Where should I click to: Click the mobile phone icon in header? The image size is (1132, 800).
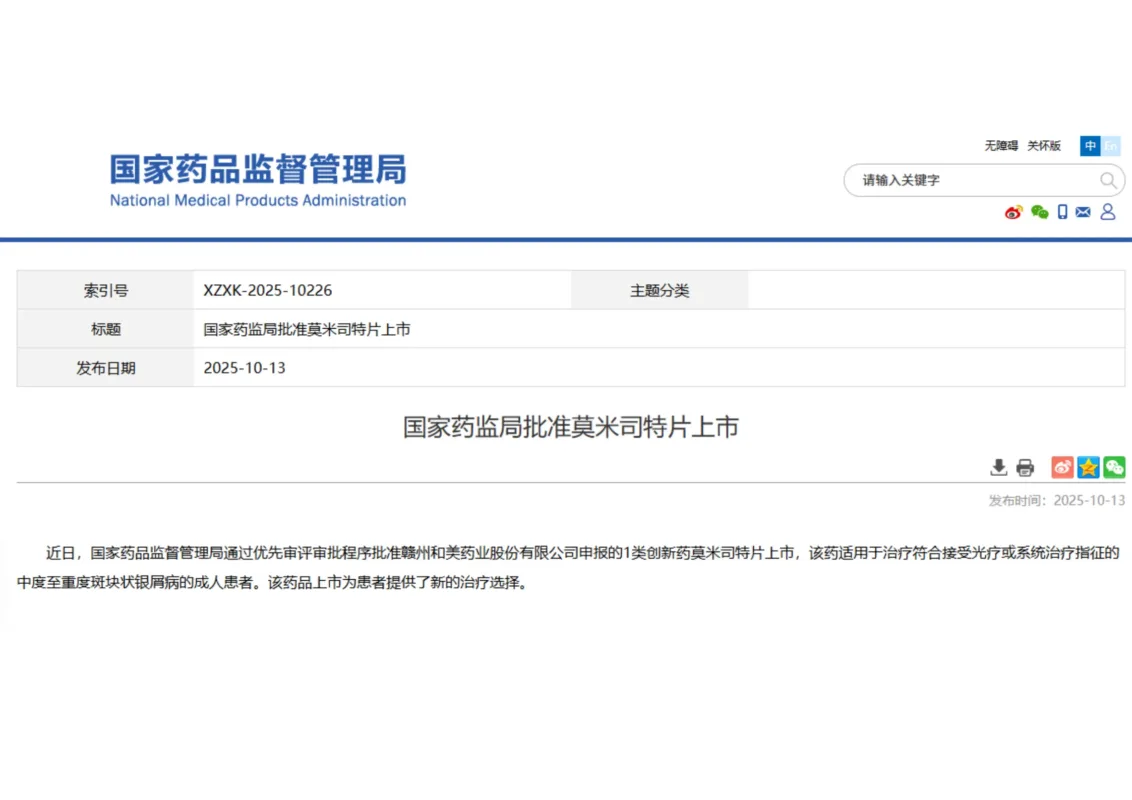pos(1063,212)
